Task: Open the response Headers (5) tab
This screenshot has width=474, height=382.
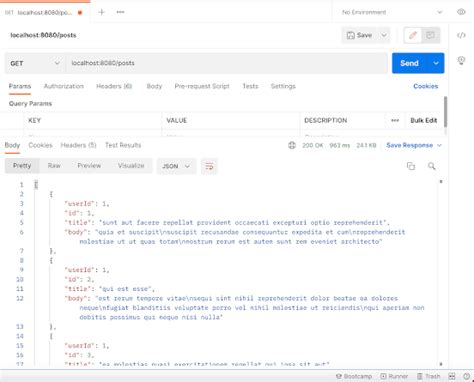Action: [x=78, y=145]
